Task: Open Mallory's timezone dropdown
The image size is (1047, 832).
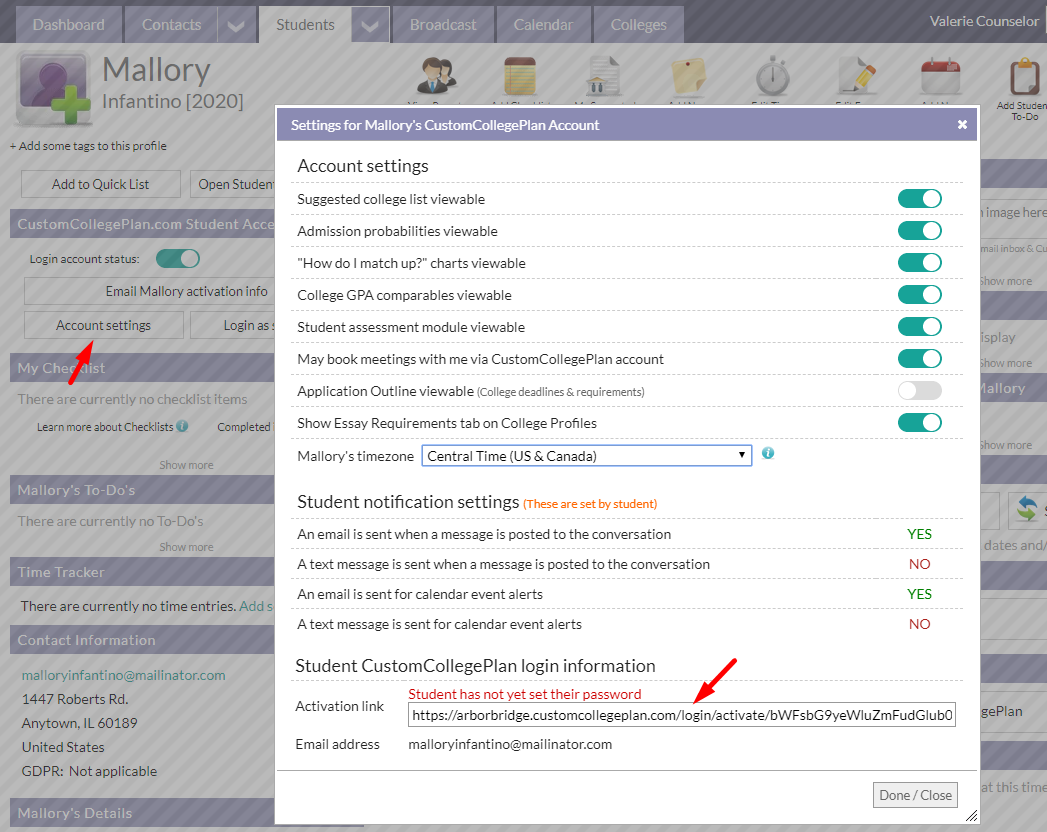Action: click(x=586, y=456)
